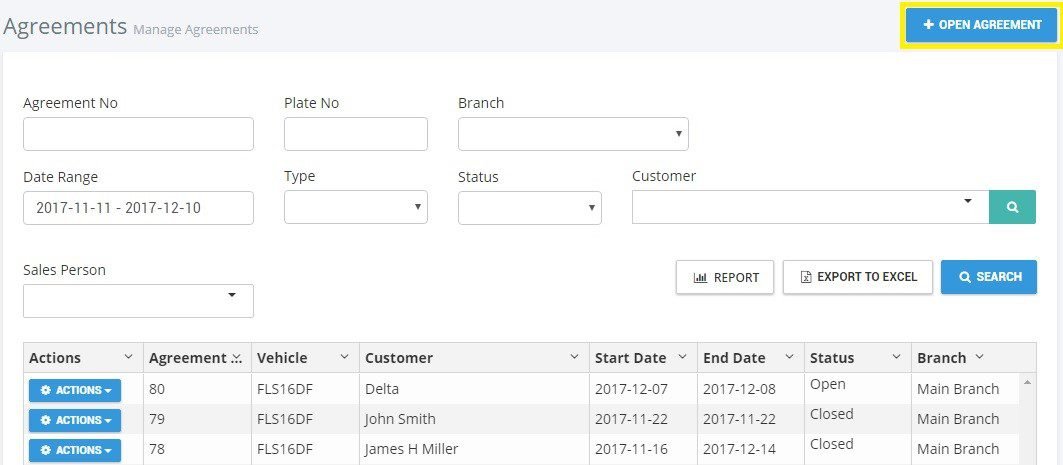Open Customer column header menu chevron
Image resolution: width=1063 pixels, height=465 pixels.
(574, 357)
